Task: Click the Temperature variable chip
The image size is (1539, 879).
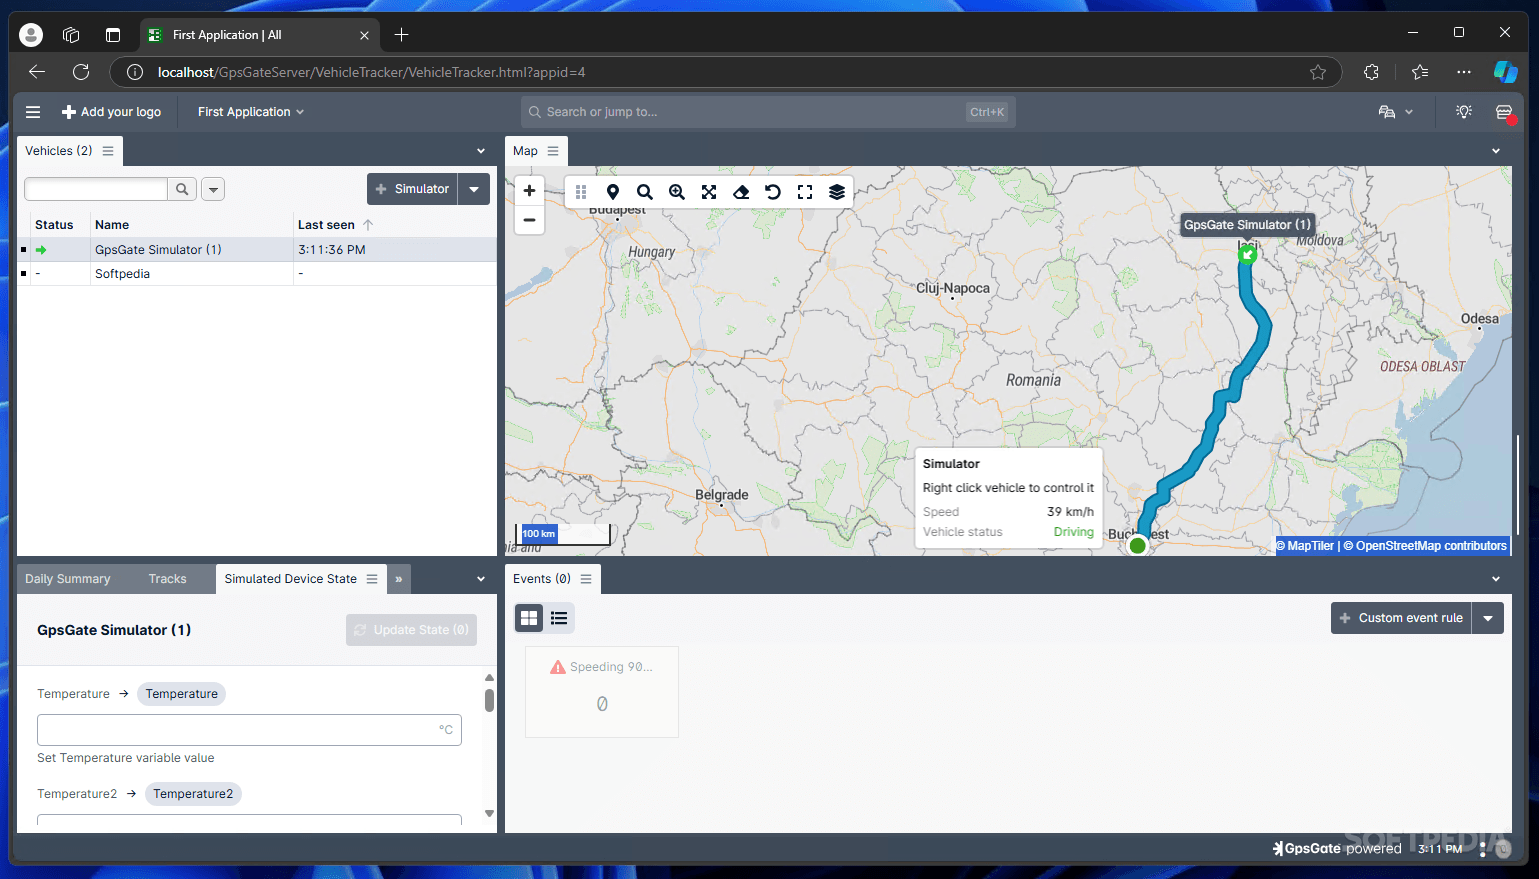Action: coord(181,694)
